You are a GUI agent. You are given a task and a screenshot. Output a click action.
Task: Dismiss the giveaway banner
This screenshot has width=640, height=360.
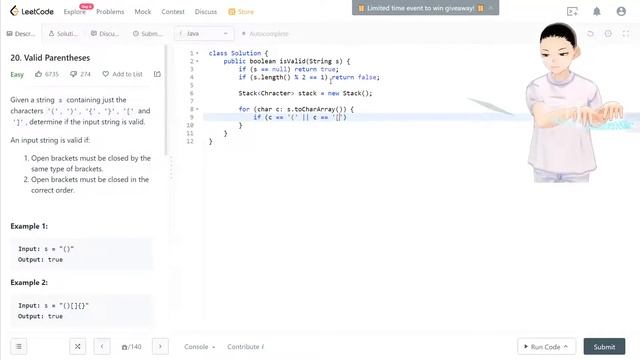pos(491,8)
